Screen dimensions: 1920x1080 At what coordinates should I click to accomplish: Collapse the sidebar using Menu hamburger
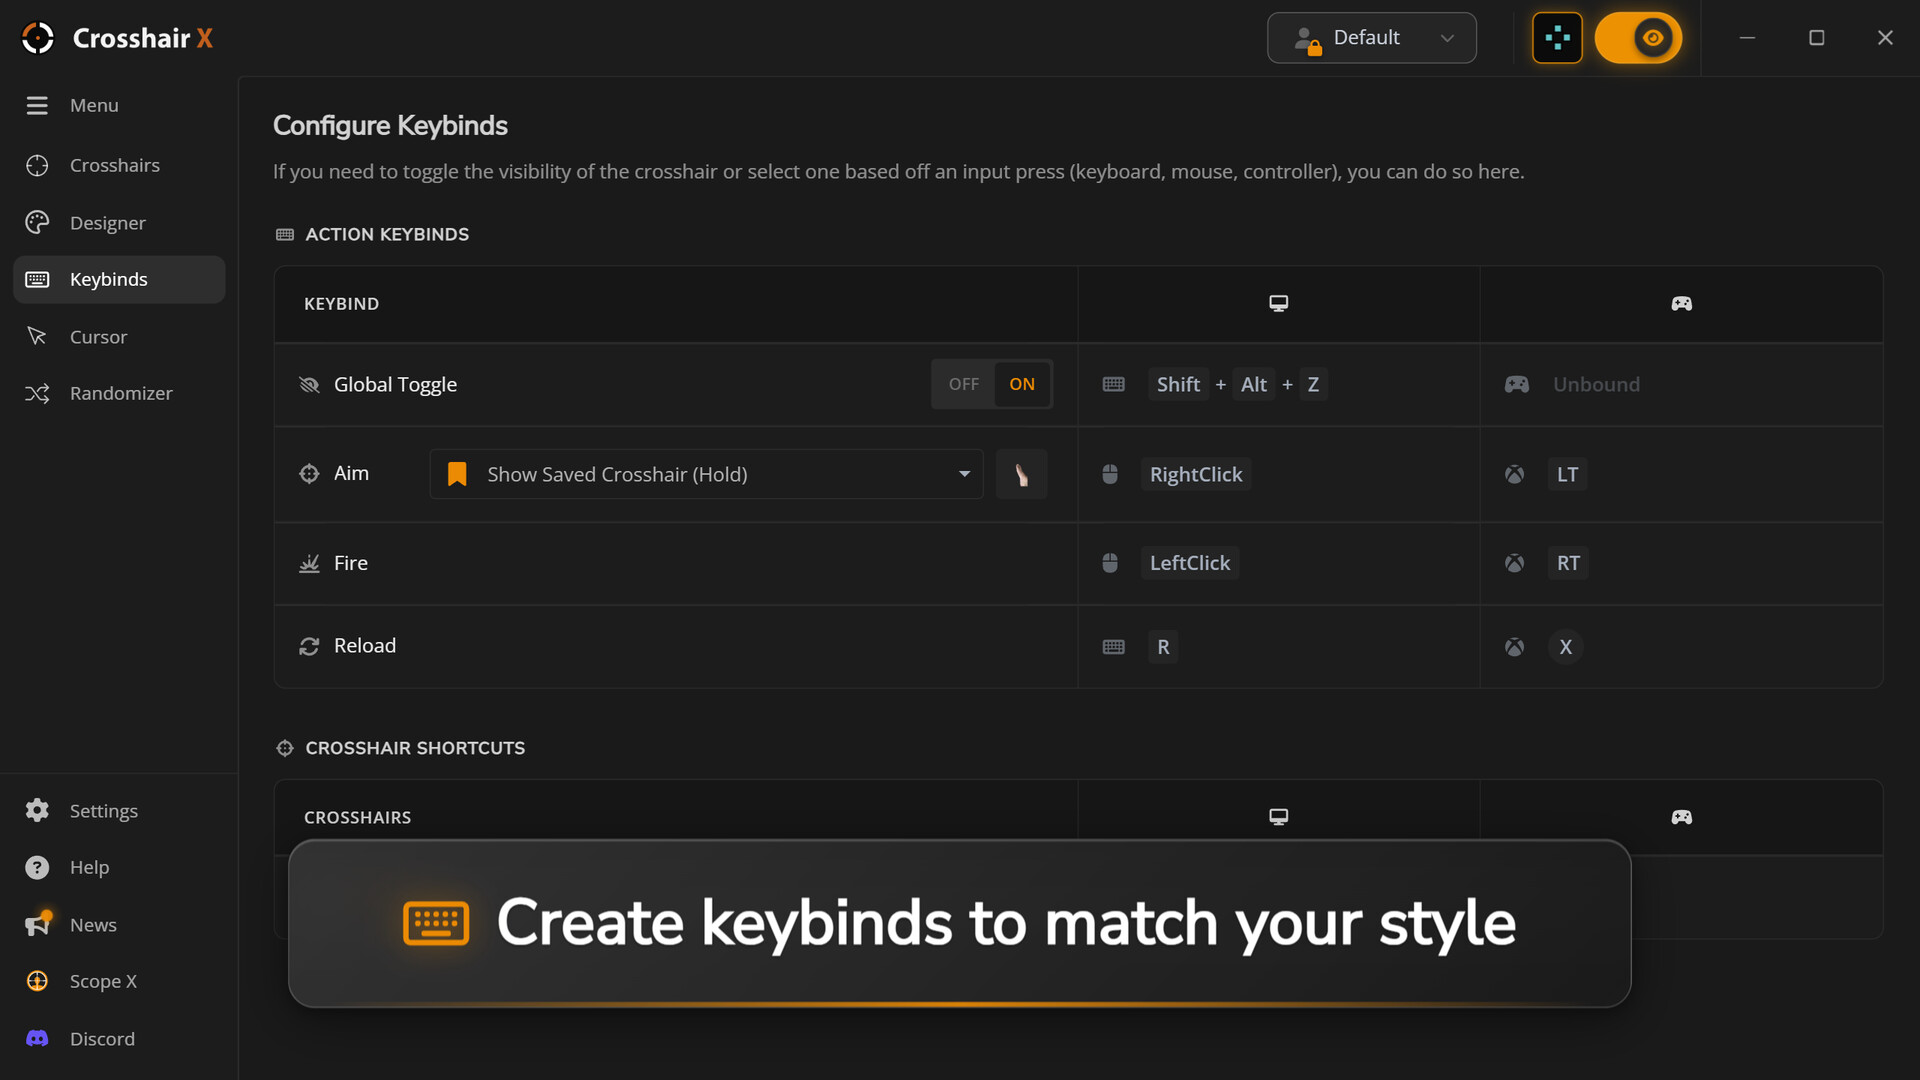(37, 105)
